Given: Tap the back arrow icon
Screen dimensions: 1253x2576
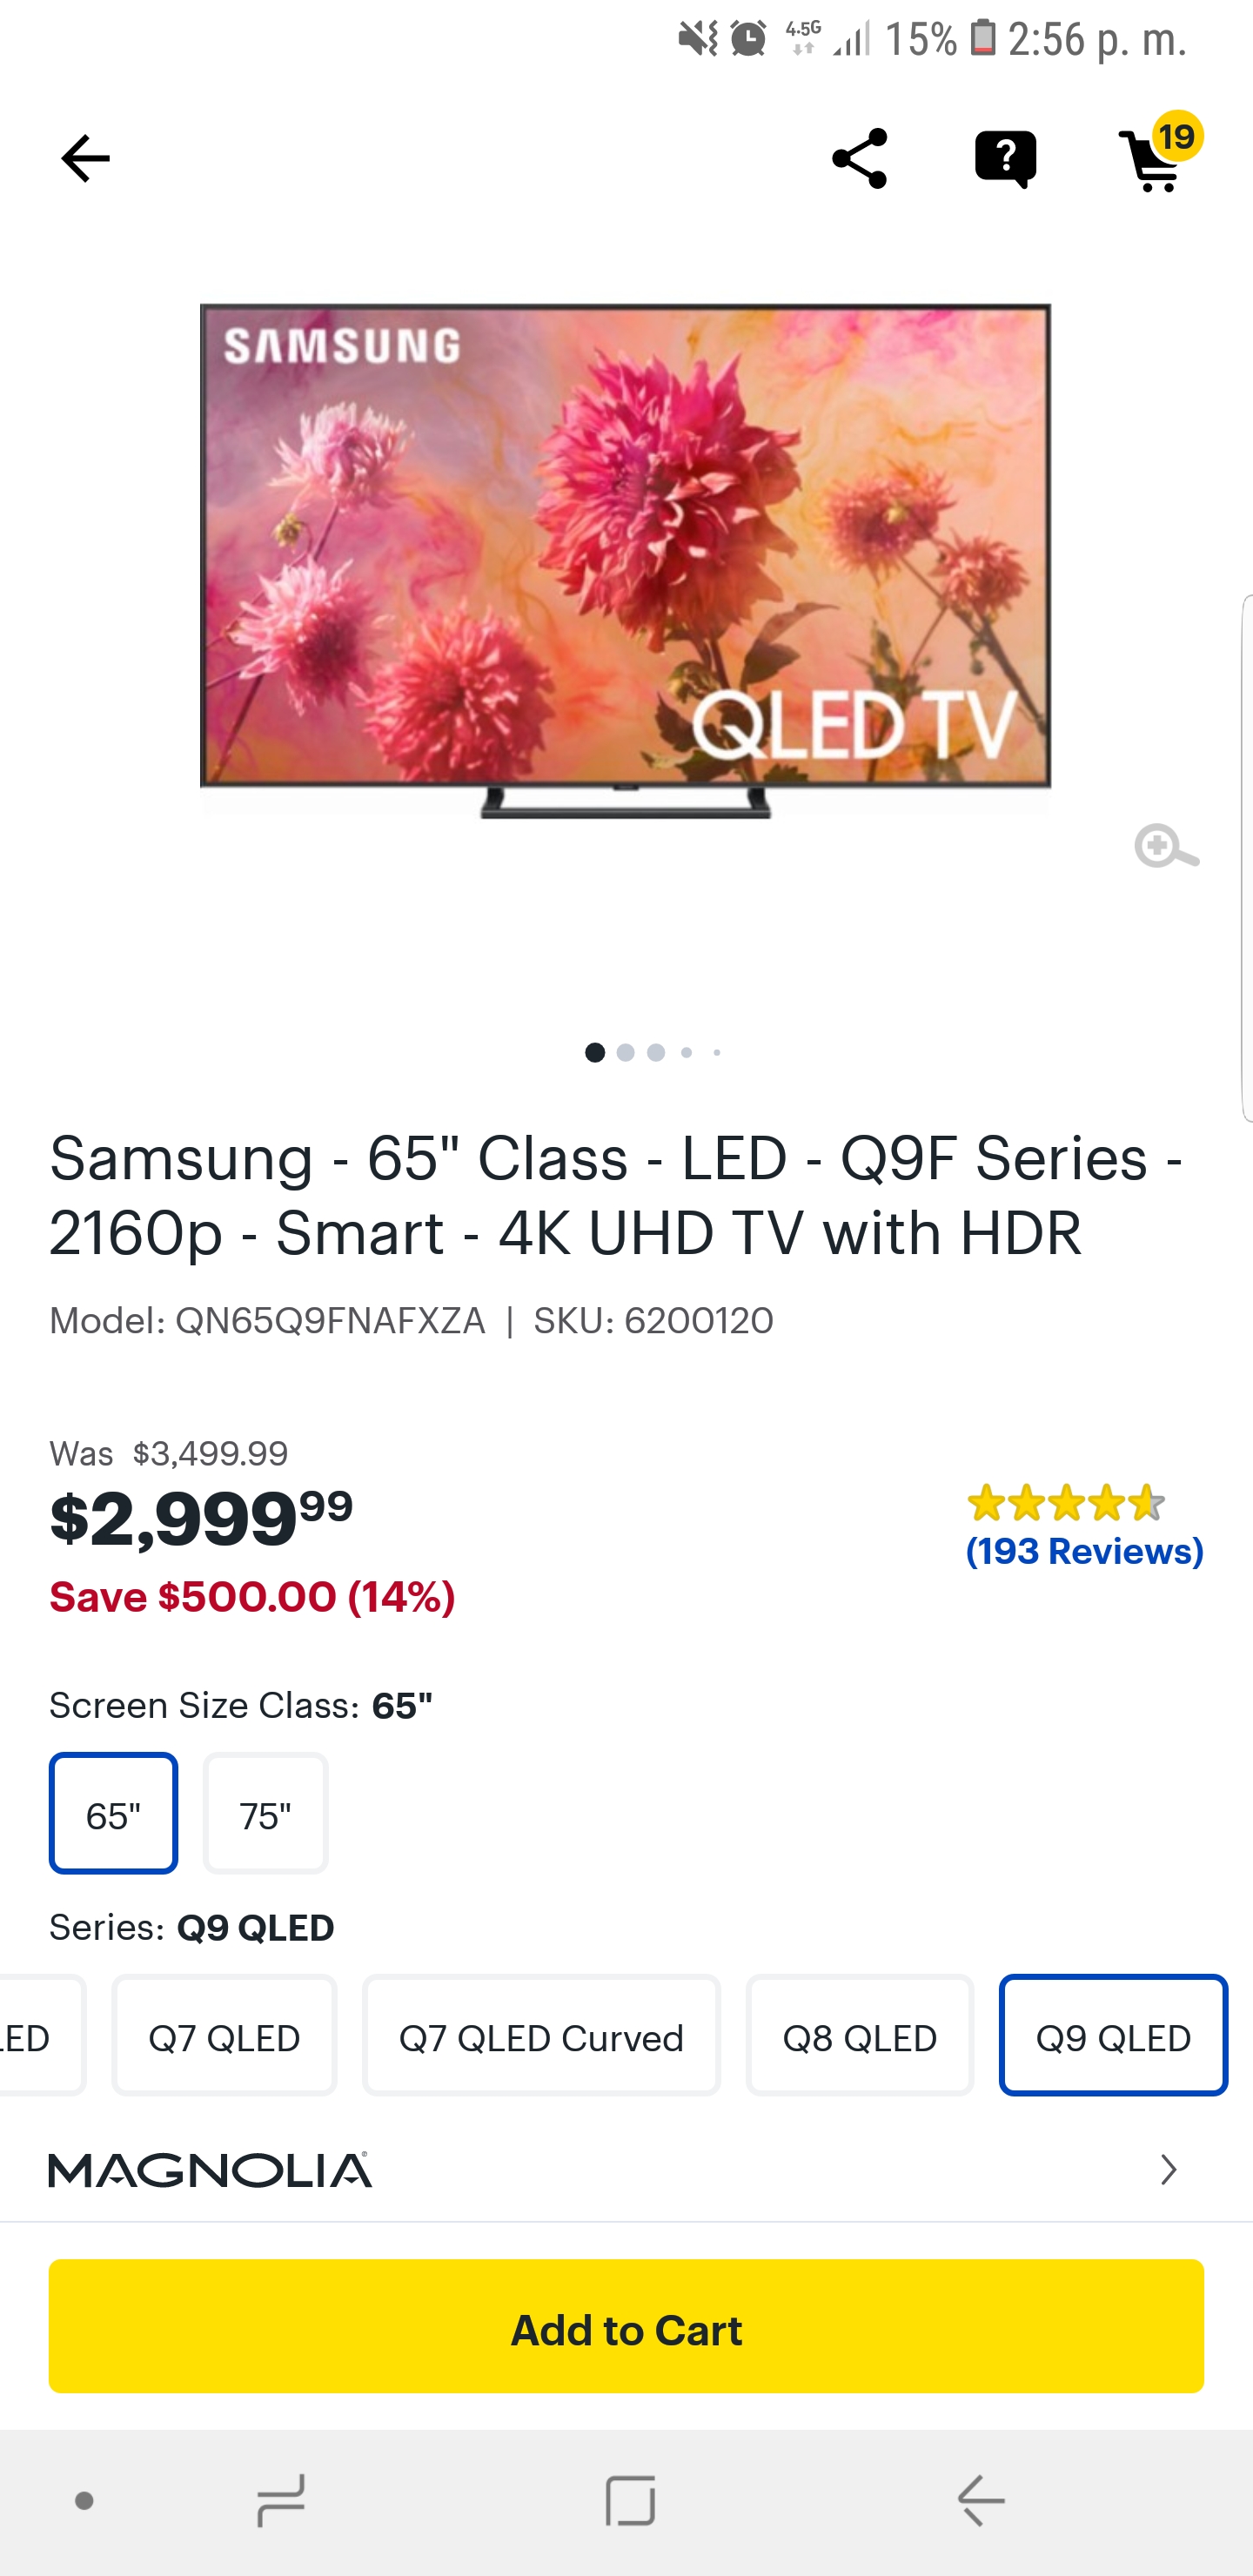Looking at the screenshot, I should tap(85, 159).
